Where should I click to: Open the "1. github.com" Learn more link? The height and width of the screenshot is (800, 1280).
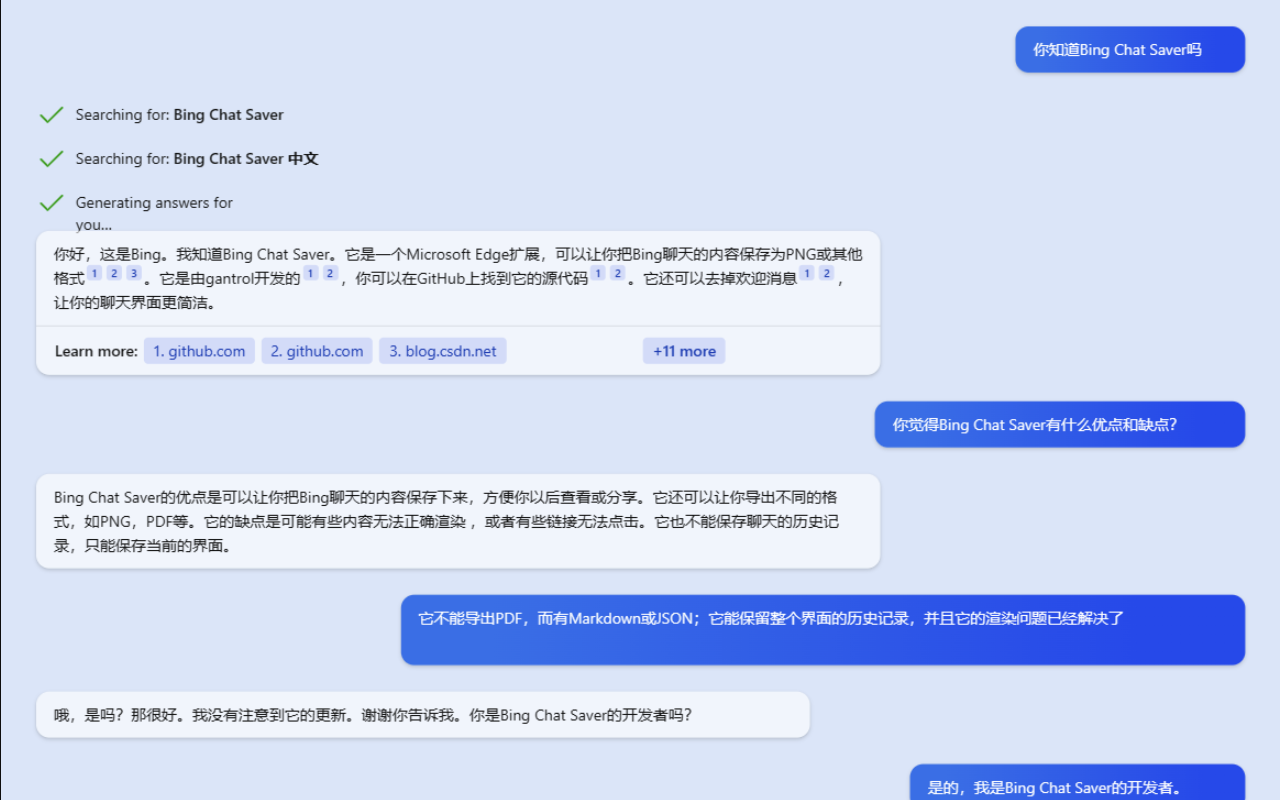click(x=199, y=351)
